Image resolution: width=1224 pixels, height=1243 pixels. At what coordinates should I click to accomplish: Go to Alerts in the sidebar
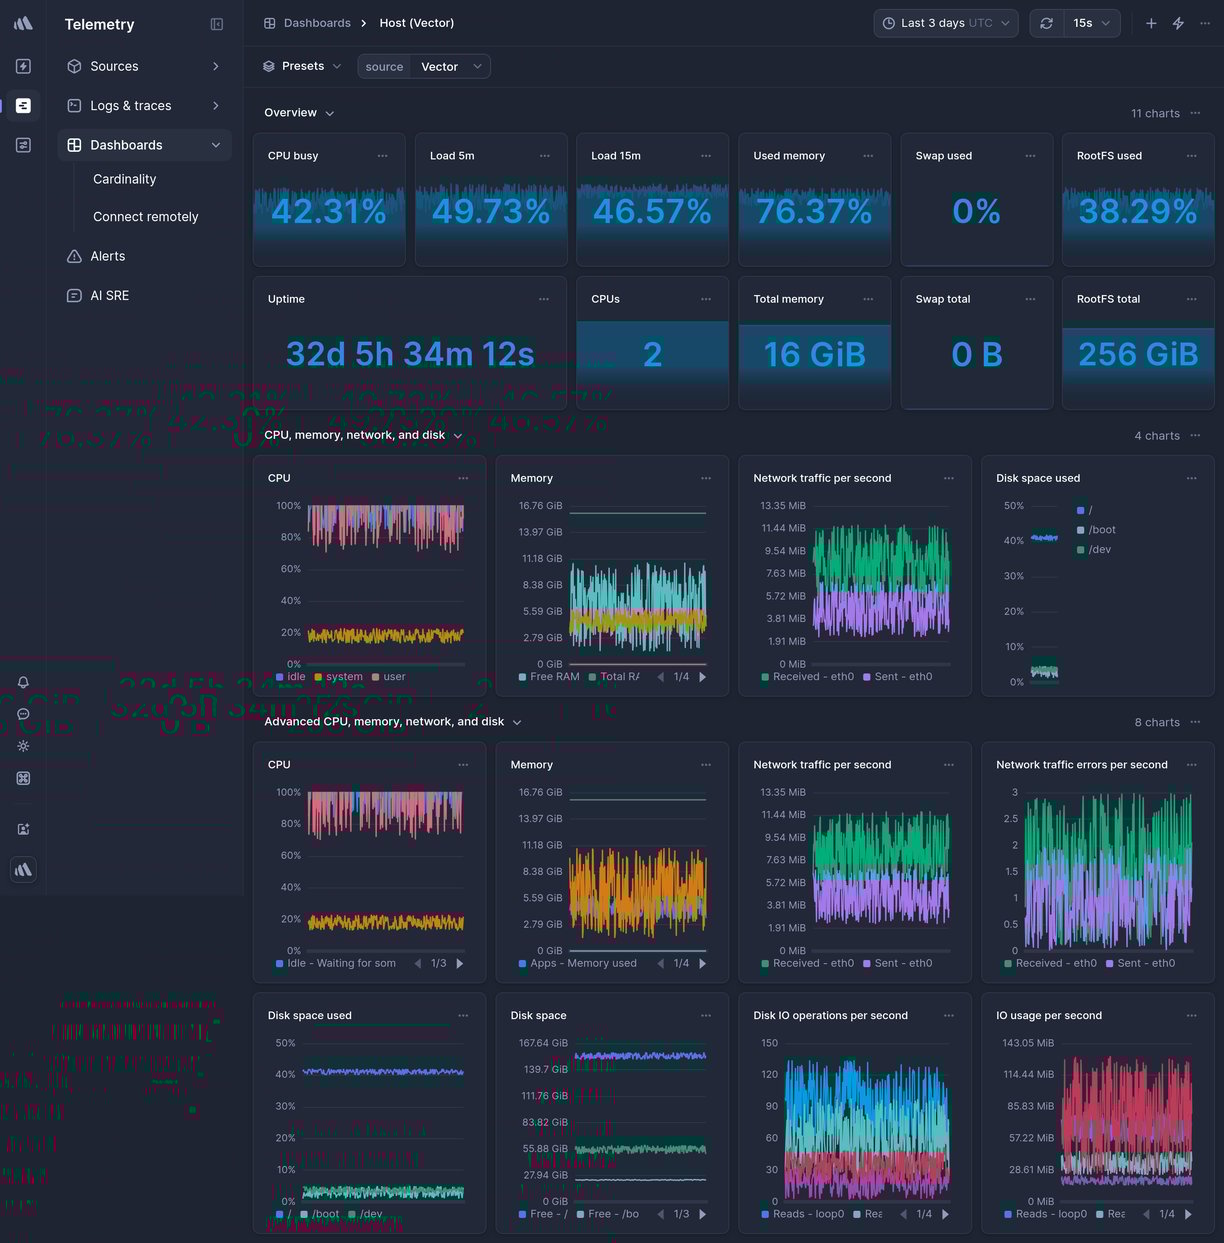pyautogui.click(x=108, y=256)
